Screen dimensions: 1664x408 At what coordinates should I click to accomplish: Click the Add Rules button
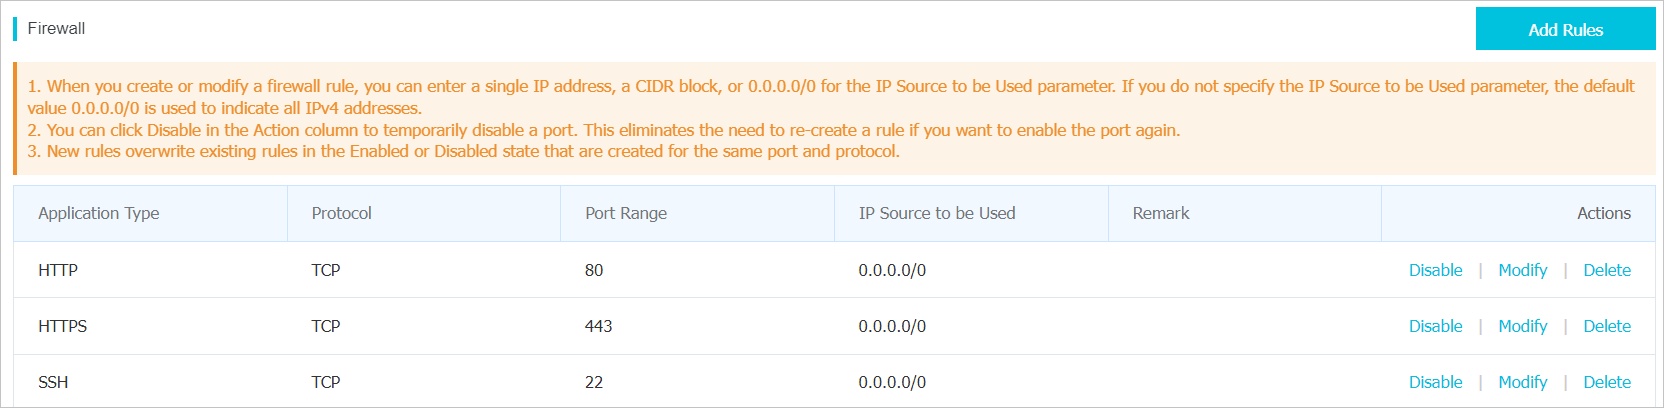1565,29
